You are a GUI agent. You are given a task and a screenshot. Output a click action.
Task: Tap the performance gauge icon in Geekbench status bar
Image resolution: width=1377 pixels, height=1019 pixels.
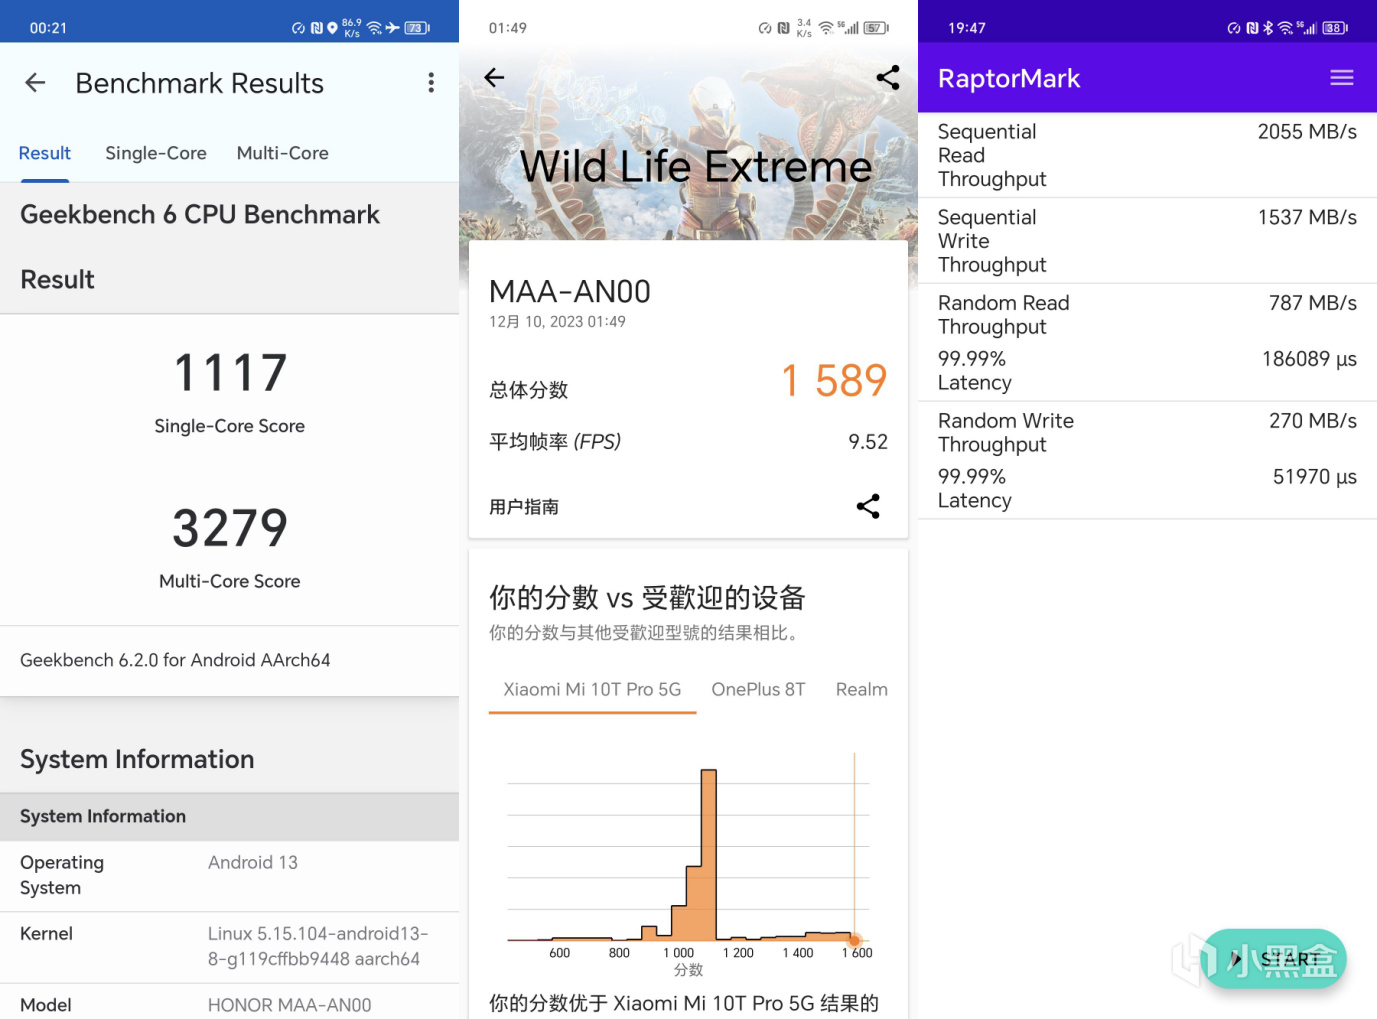tap(298, 28)
